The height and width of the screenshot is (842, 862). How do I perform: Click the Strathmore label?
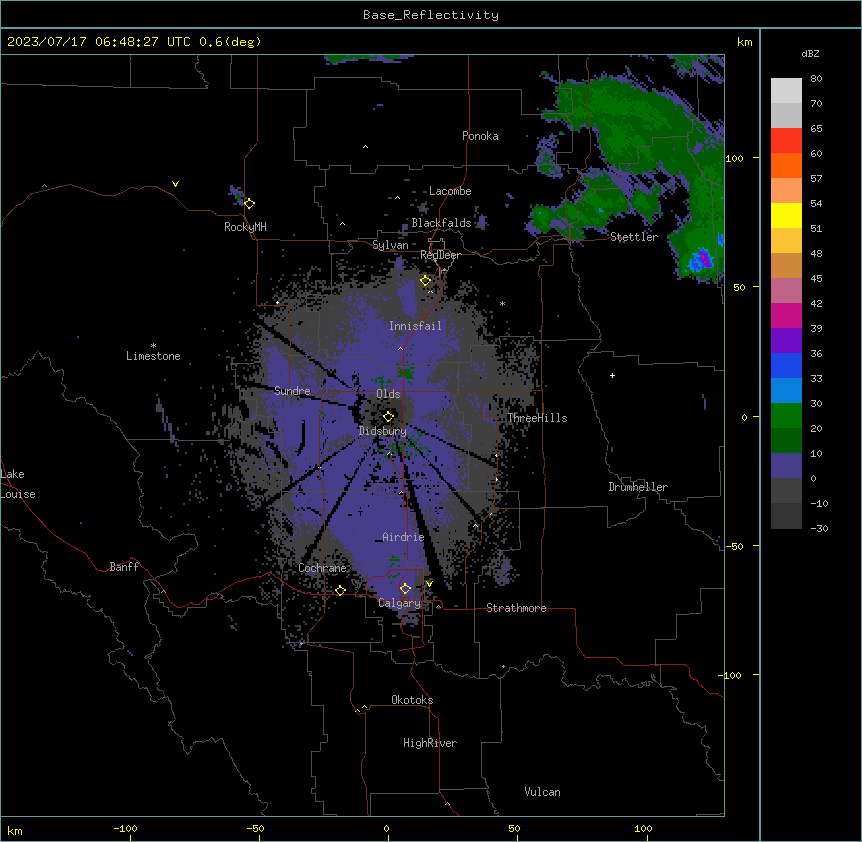(516, 608)
